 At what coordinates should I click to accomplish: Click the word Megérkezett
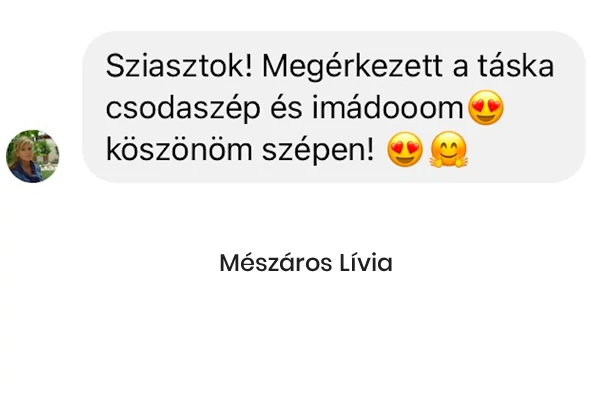click(x=352, y=67)
